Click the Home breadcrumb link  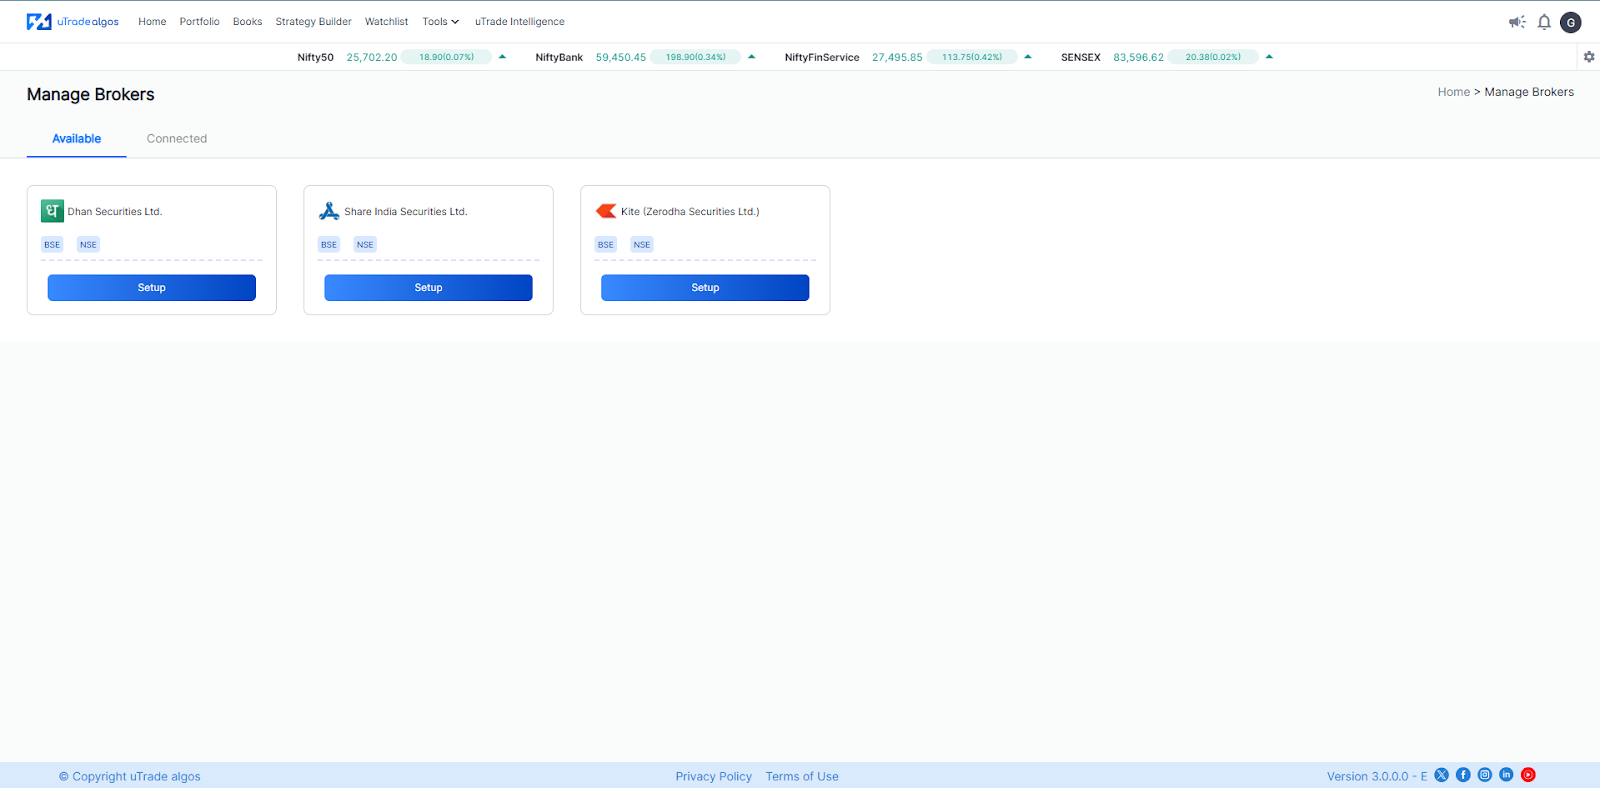pos(1453,92)
